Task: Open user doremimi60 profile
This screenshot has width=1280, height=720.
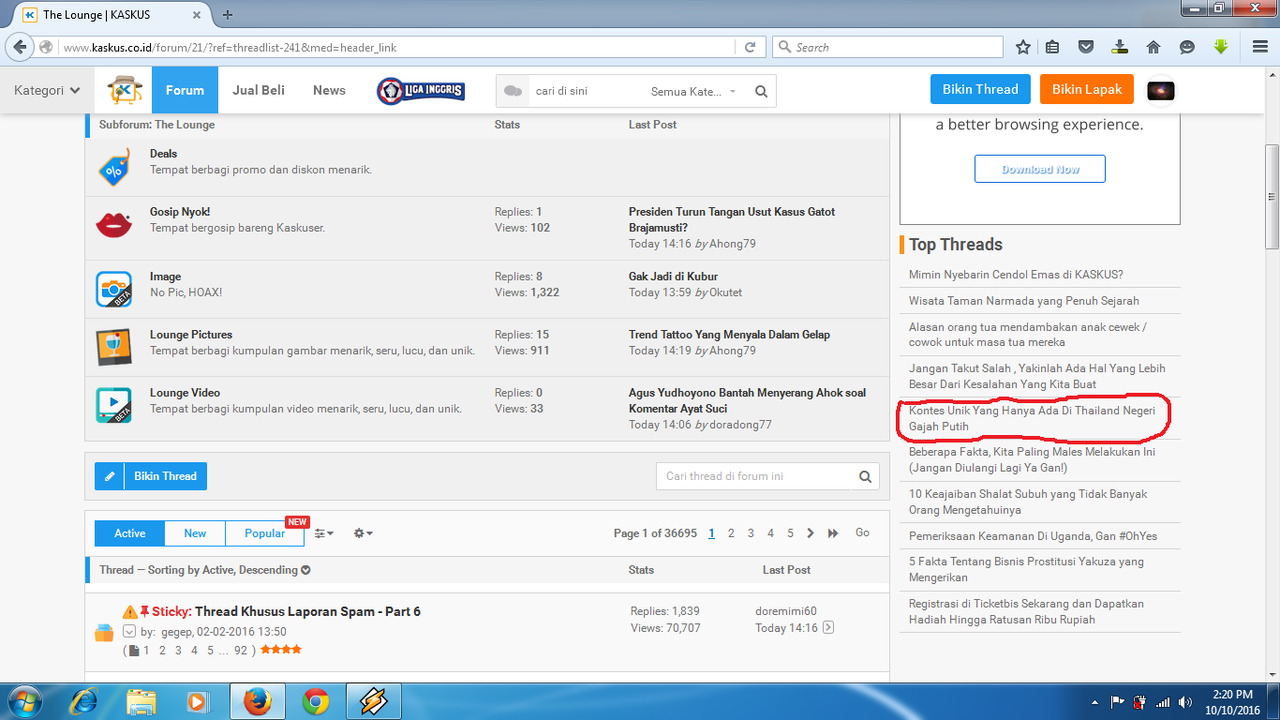Action: pyautogui.click(x=786, y=611)
